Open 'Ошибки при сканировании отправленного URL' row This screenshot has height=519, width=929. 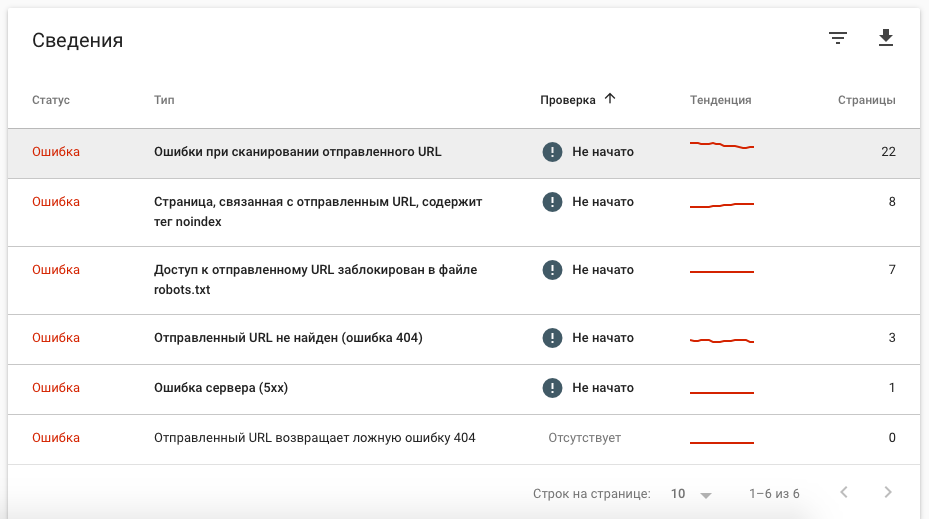pyautogui.click(x=297, y=152)
